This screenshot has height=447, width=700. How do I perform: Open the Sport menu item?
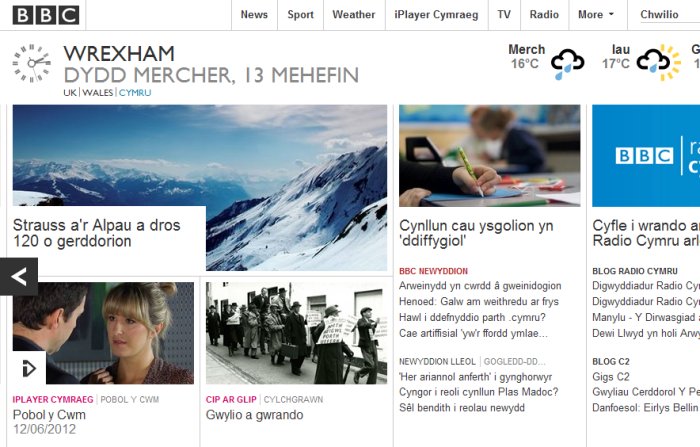[x=300, y=15]
